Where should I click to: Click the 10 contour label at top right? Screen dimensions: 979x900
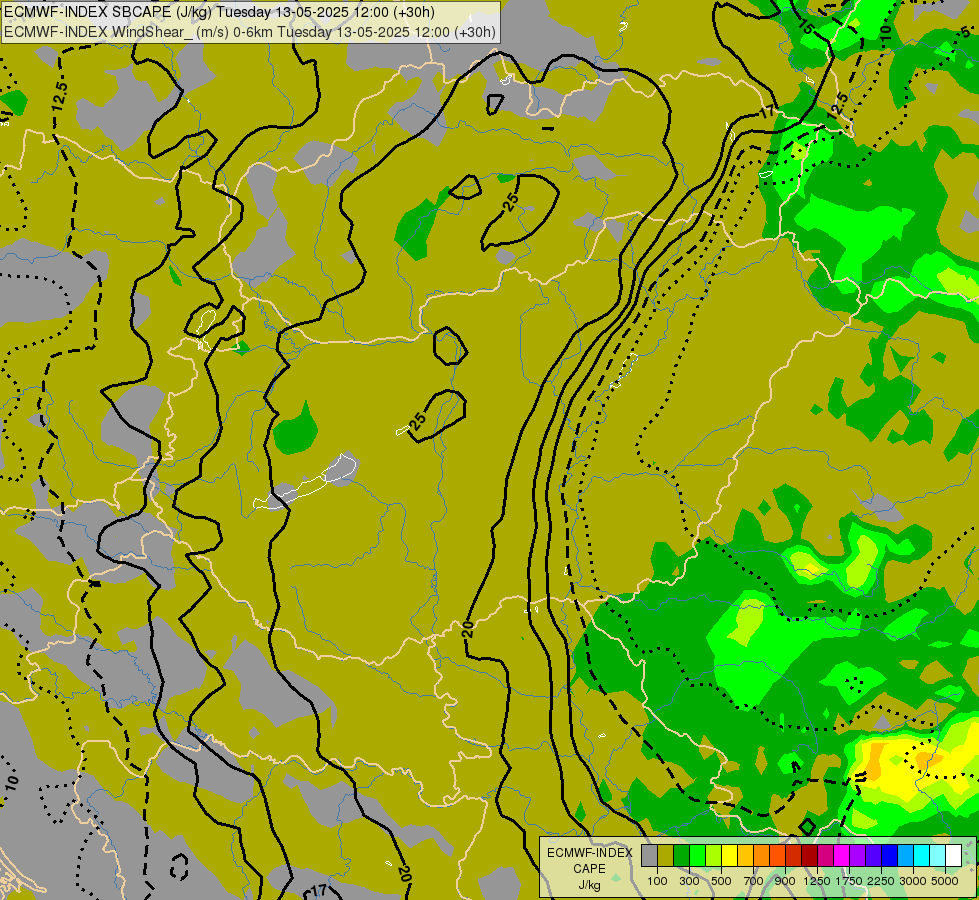coord(885,32)
